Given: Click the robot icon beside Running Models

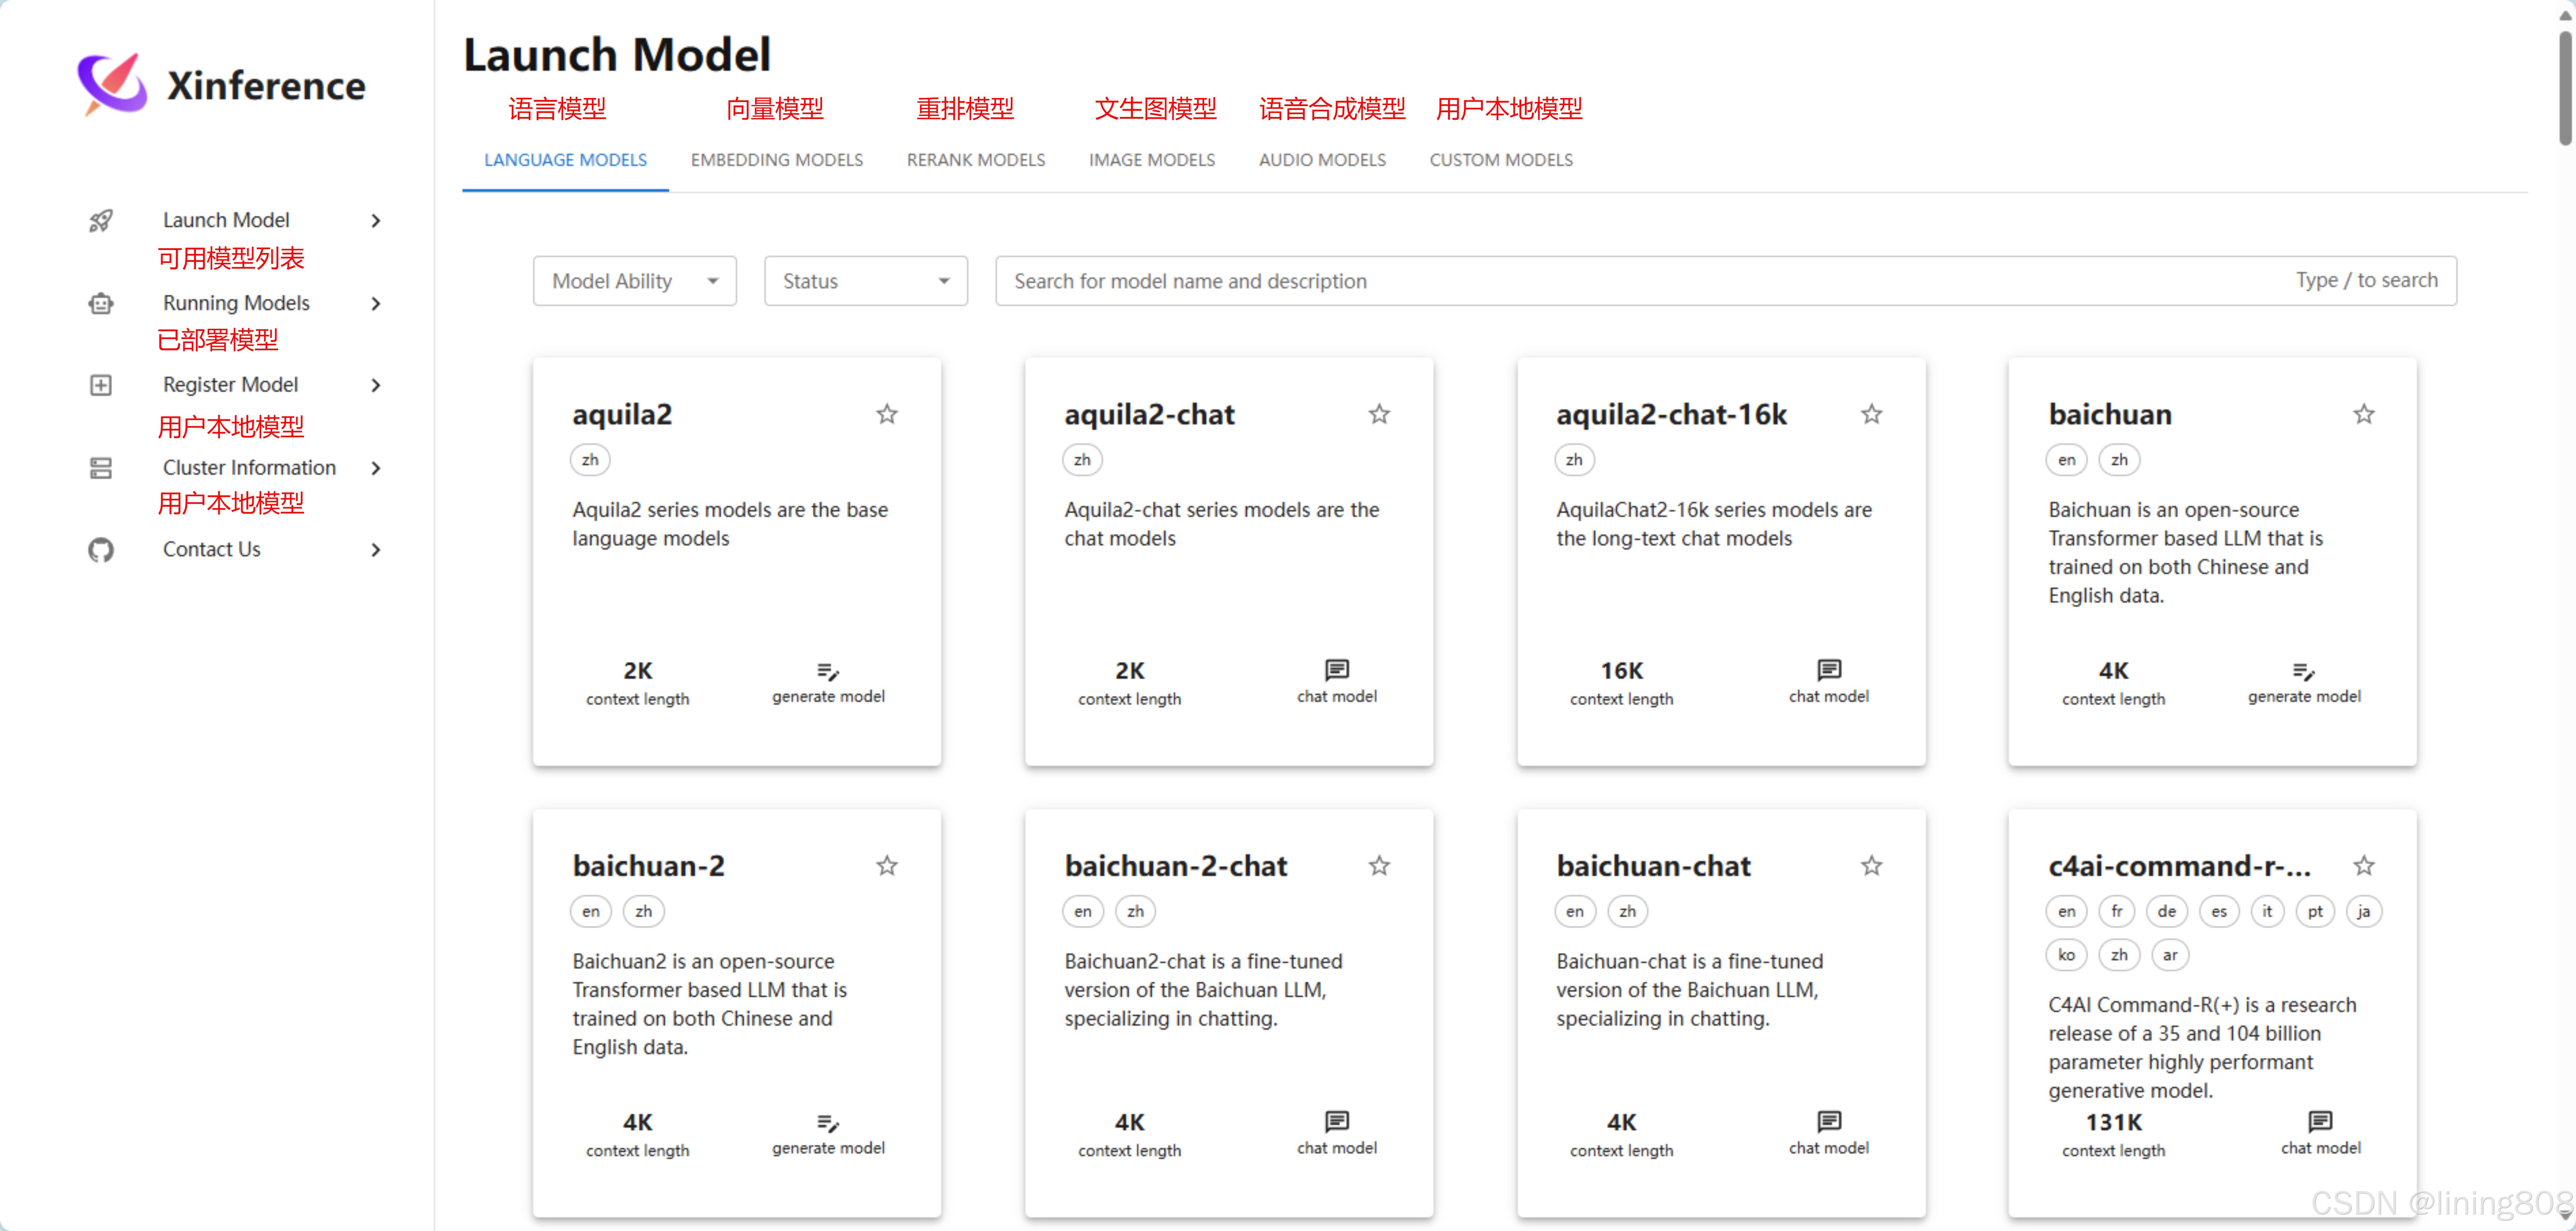Looking at the screenshot, I should (101, 303).
